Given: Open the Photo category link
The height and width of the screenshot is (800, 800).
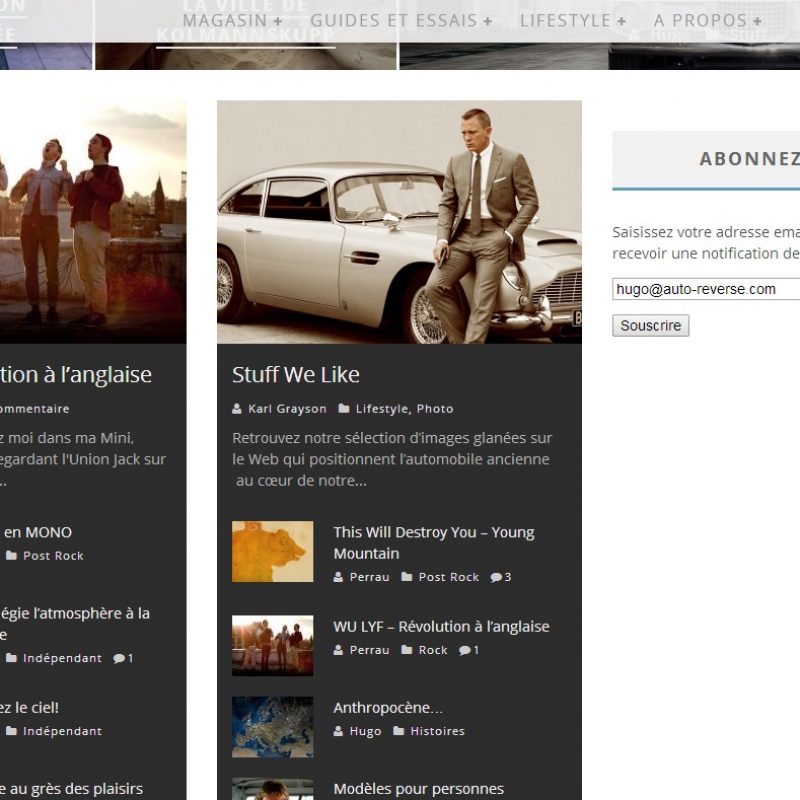Looking at the screenshot, I should click(x=435, y=409).
